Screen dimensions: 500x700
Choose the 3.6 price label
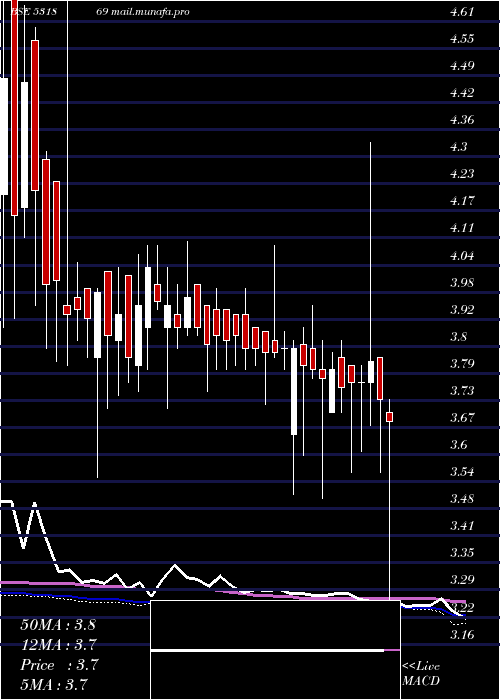click(458, 445)
